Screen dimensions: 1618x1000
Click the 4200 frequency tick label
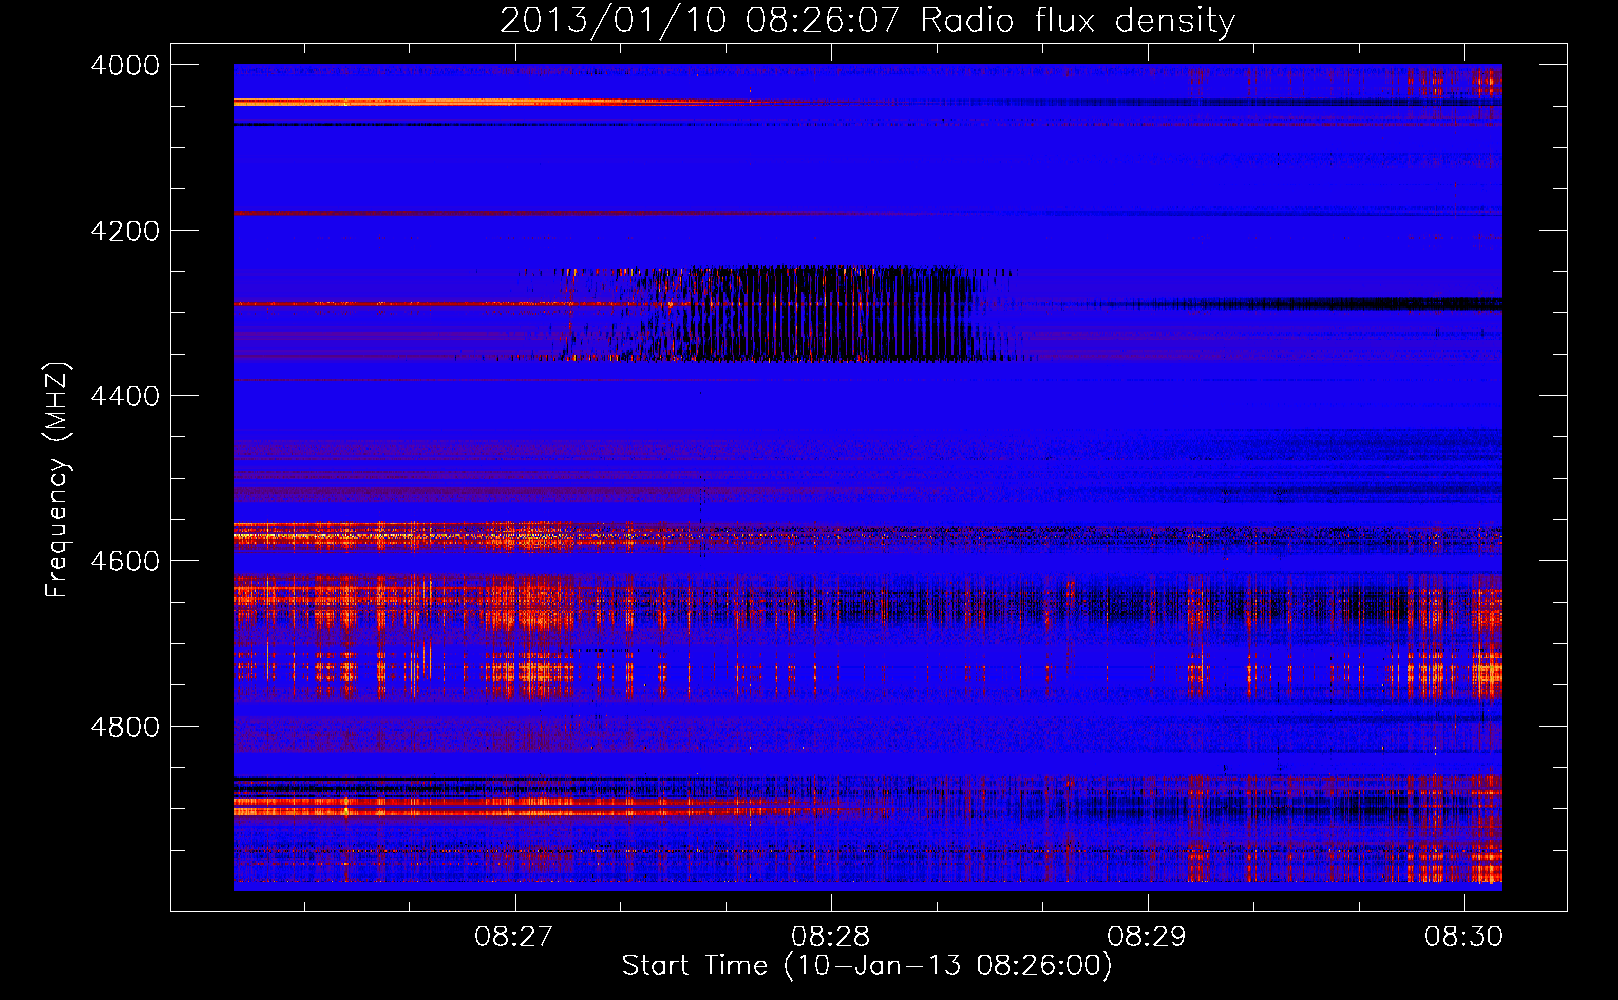[x=125, y=231]
